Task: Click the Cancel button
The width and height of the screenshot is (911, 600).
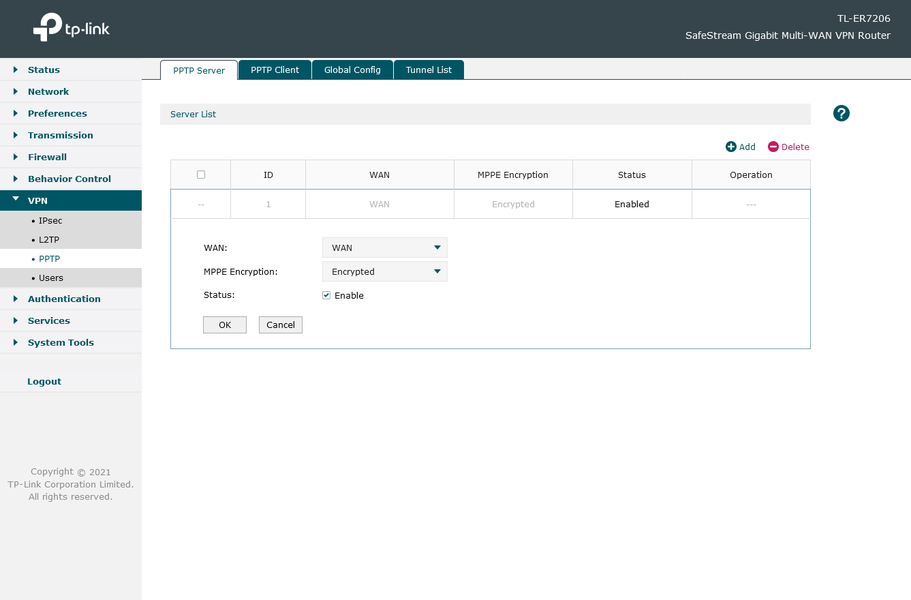Action: click(x=281, y=325)
